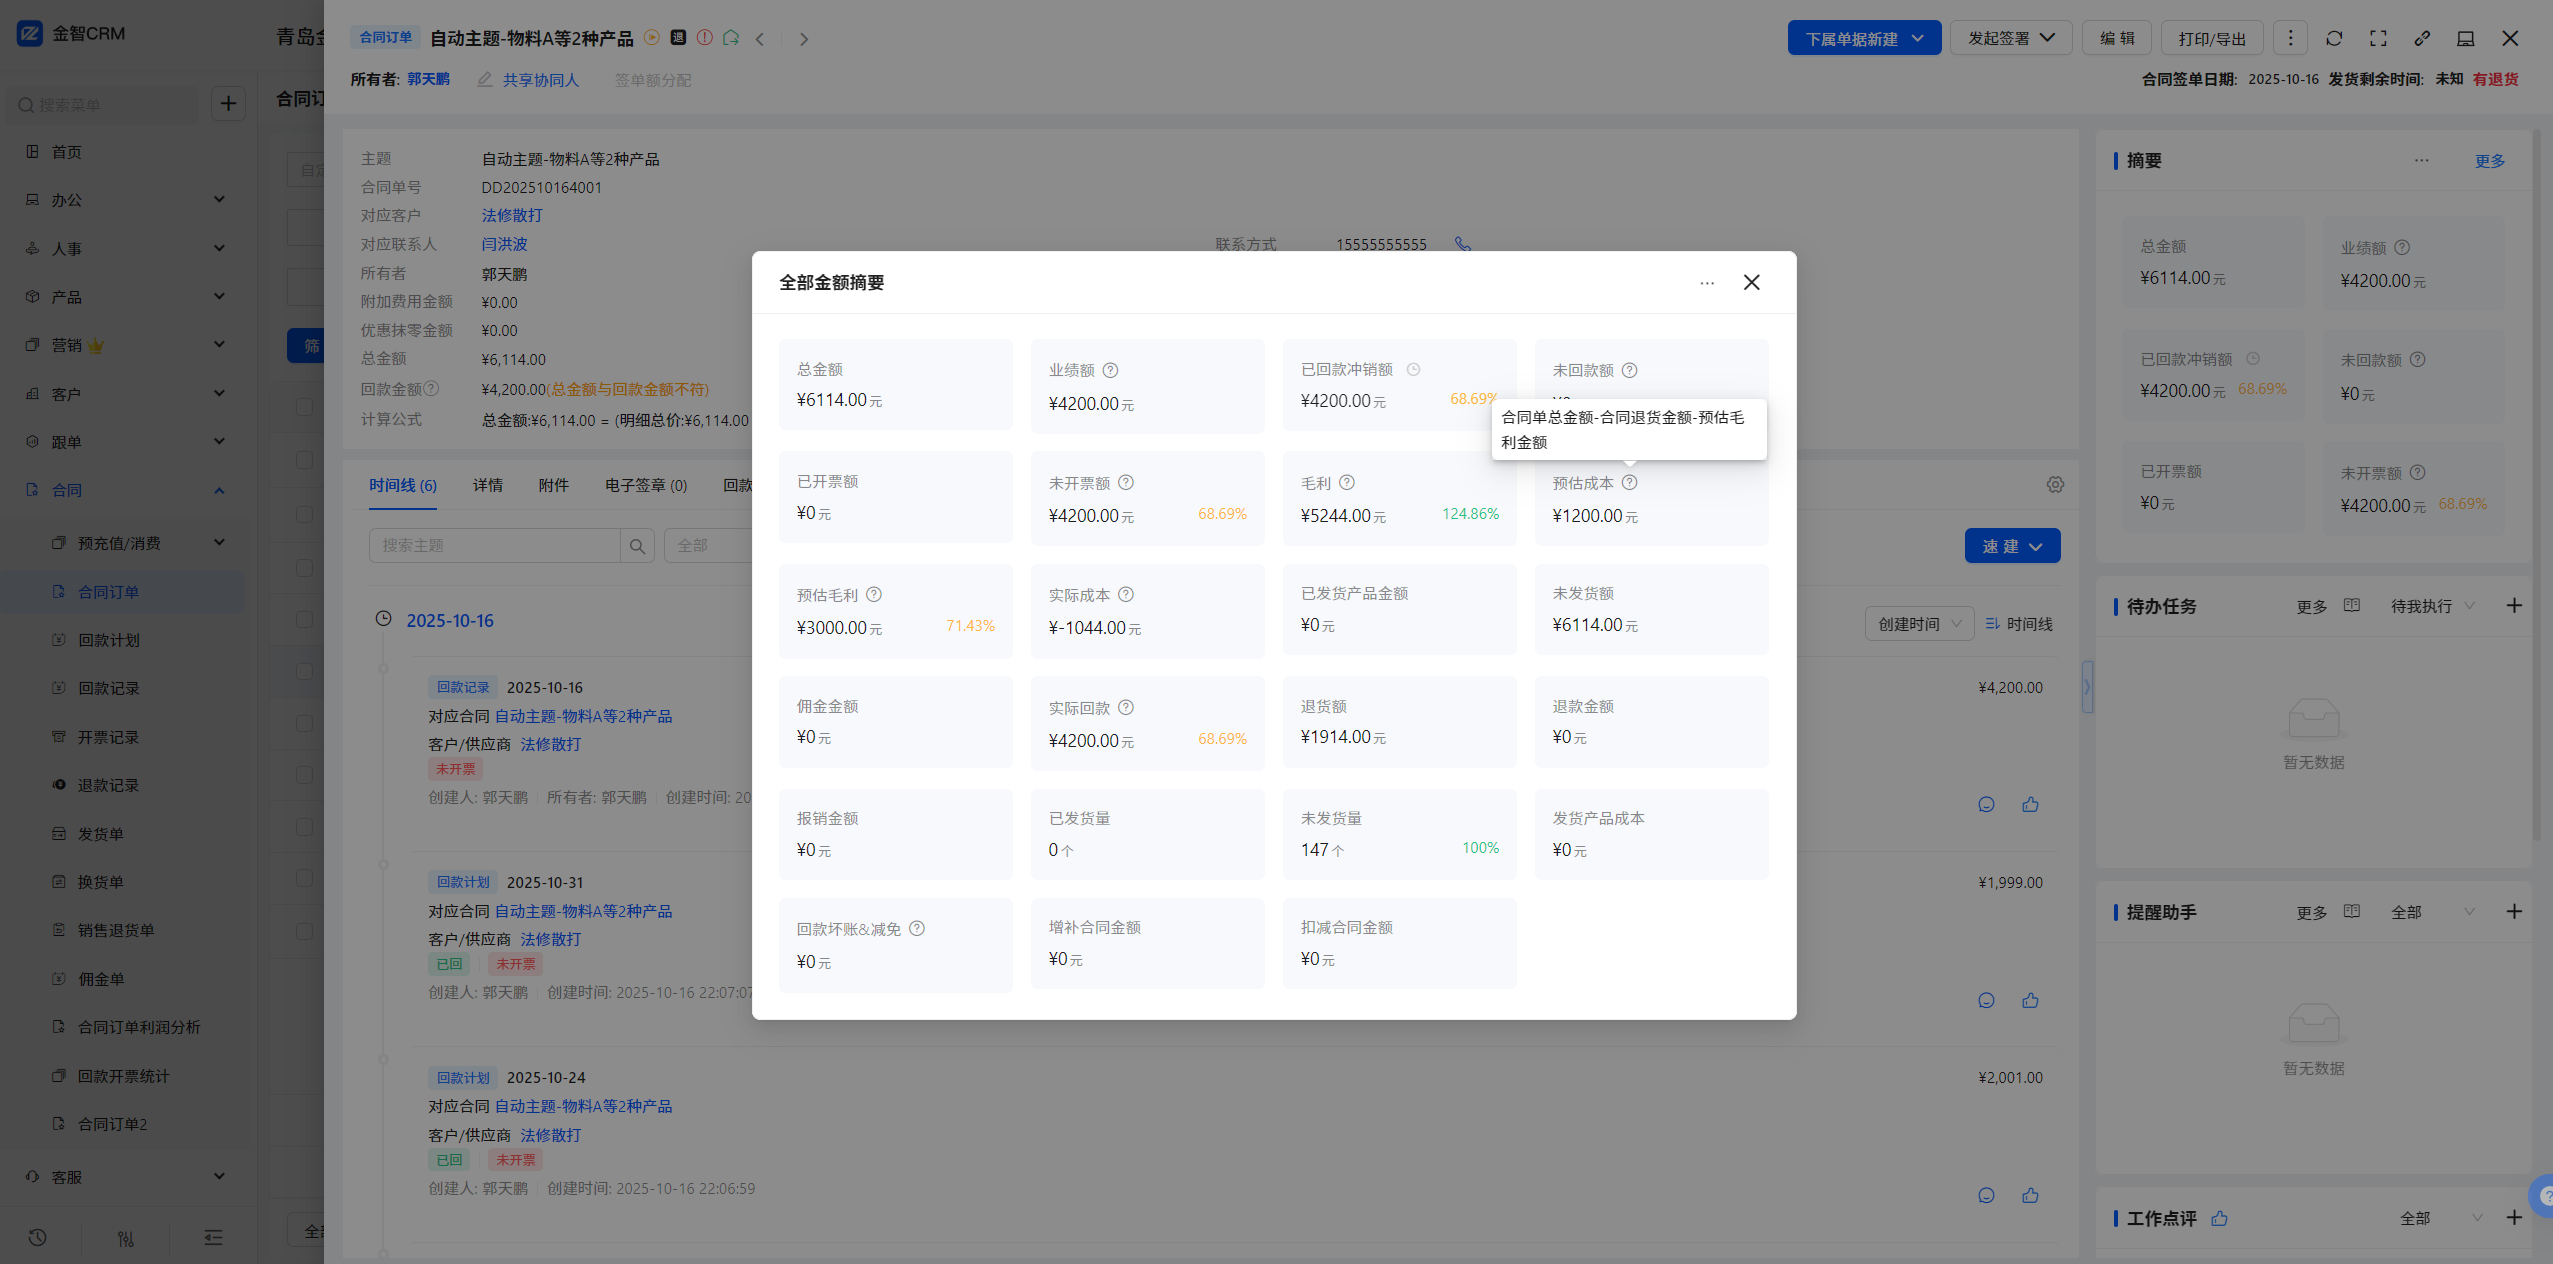Viewport: 2553px width, 1264px height.
Task: Click the clock icon next to 已回款冲销额
Action: click(x=1413, y=370)
